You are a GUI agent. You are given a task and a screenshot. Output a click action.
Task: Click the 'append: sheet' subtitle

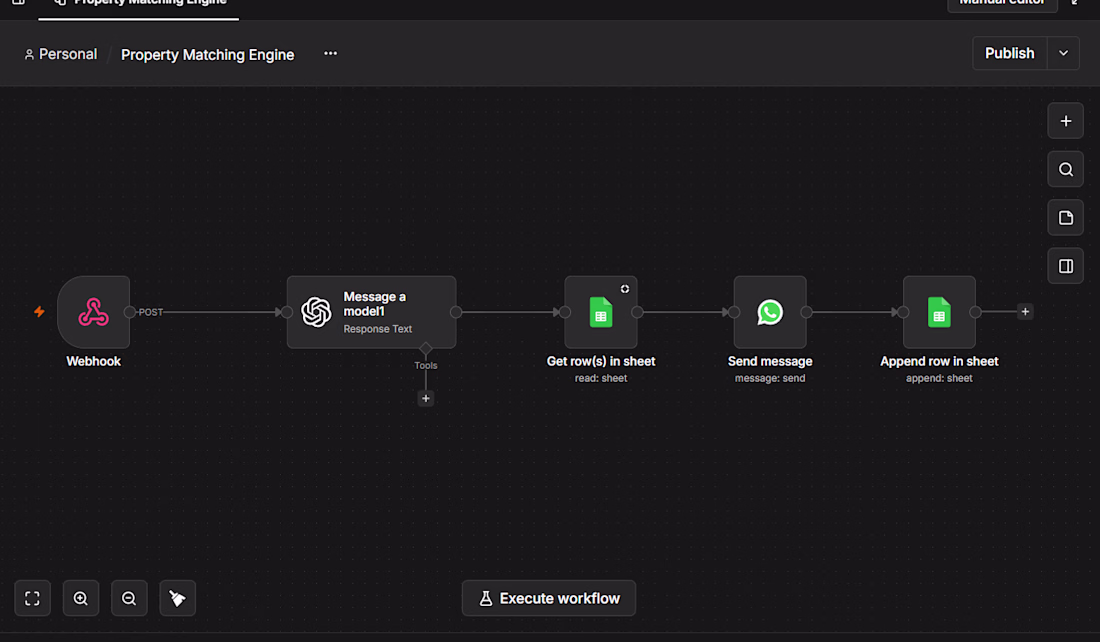pos(939,378)
